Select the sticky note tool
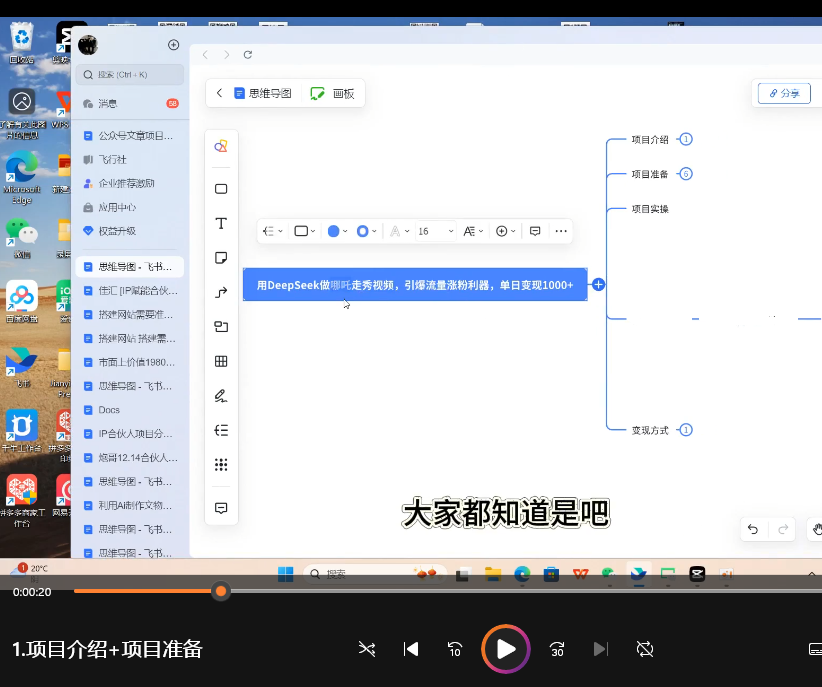822x687 pixels. [221, 258]
